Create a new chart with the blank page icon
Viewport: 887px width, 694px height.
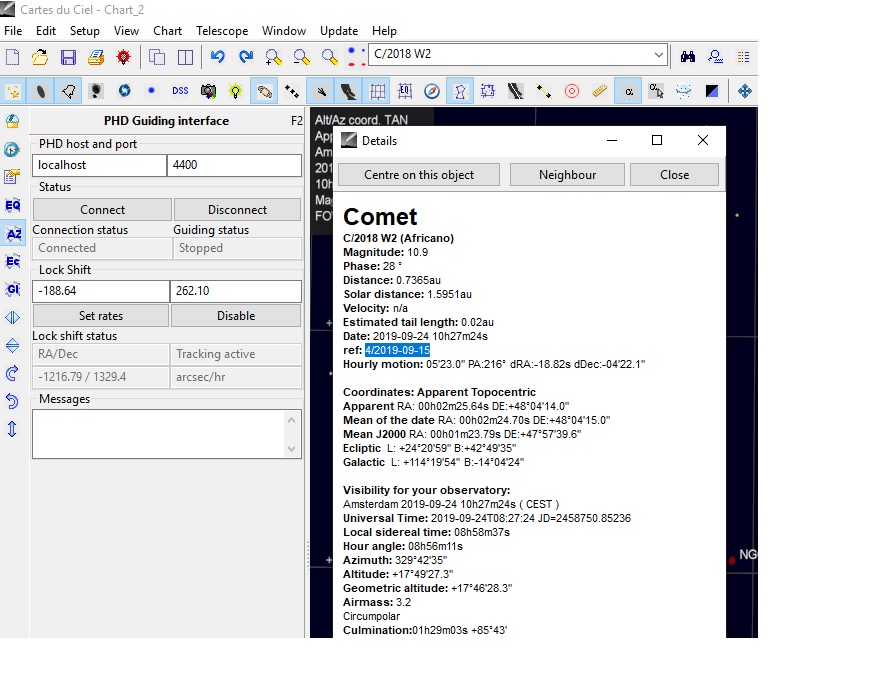12,57
